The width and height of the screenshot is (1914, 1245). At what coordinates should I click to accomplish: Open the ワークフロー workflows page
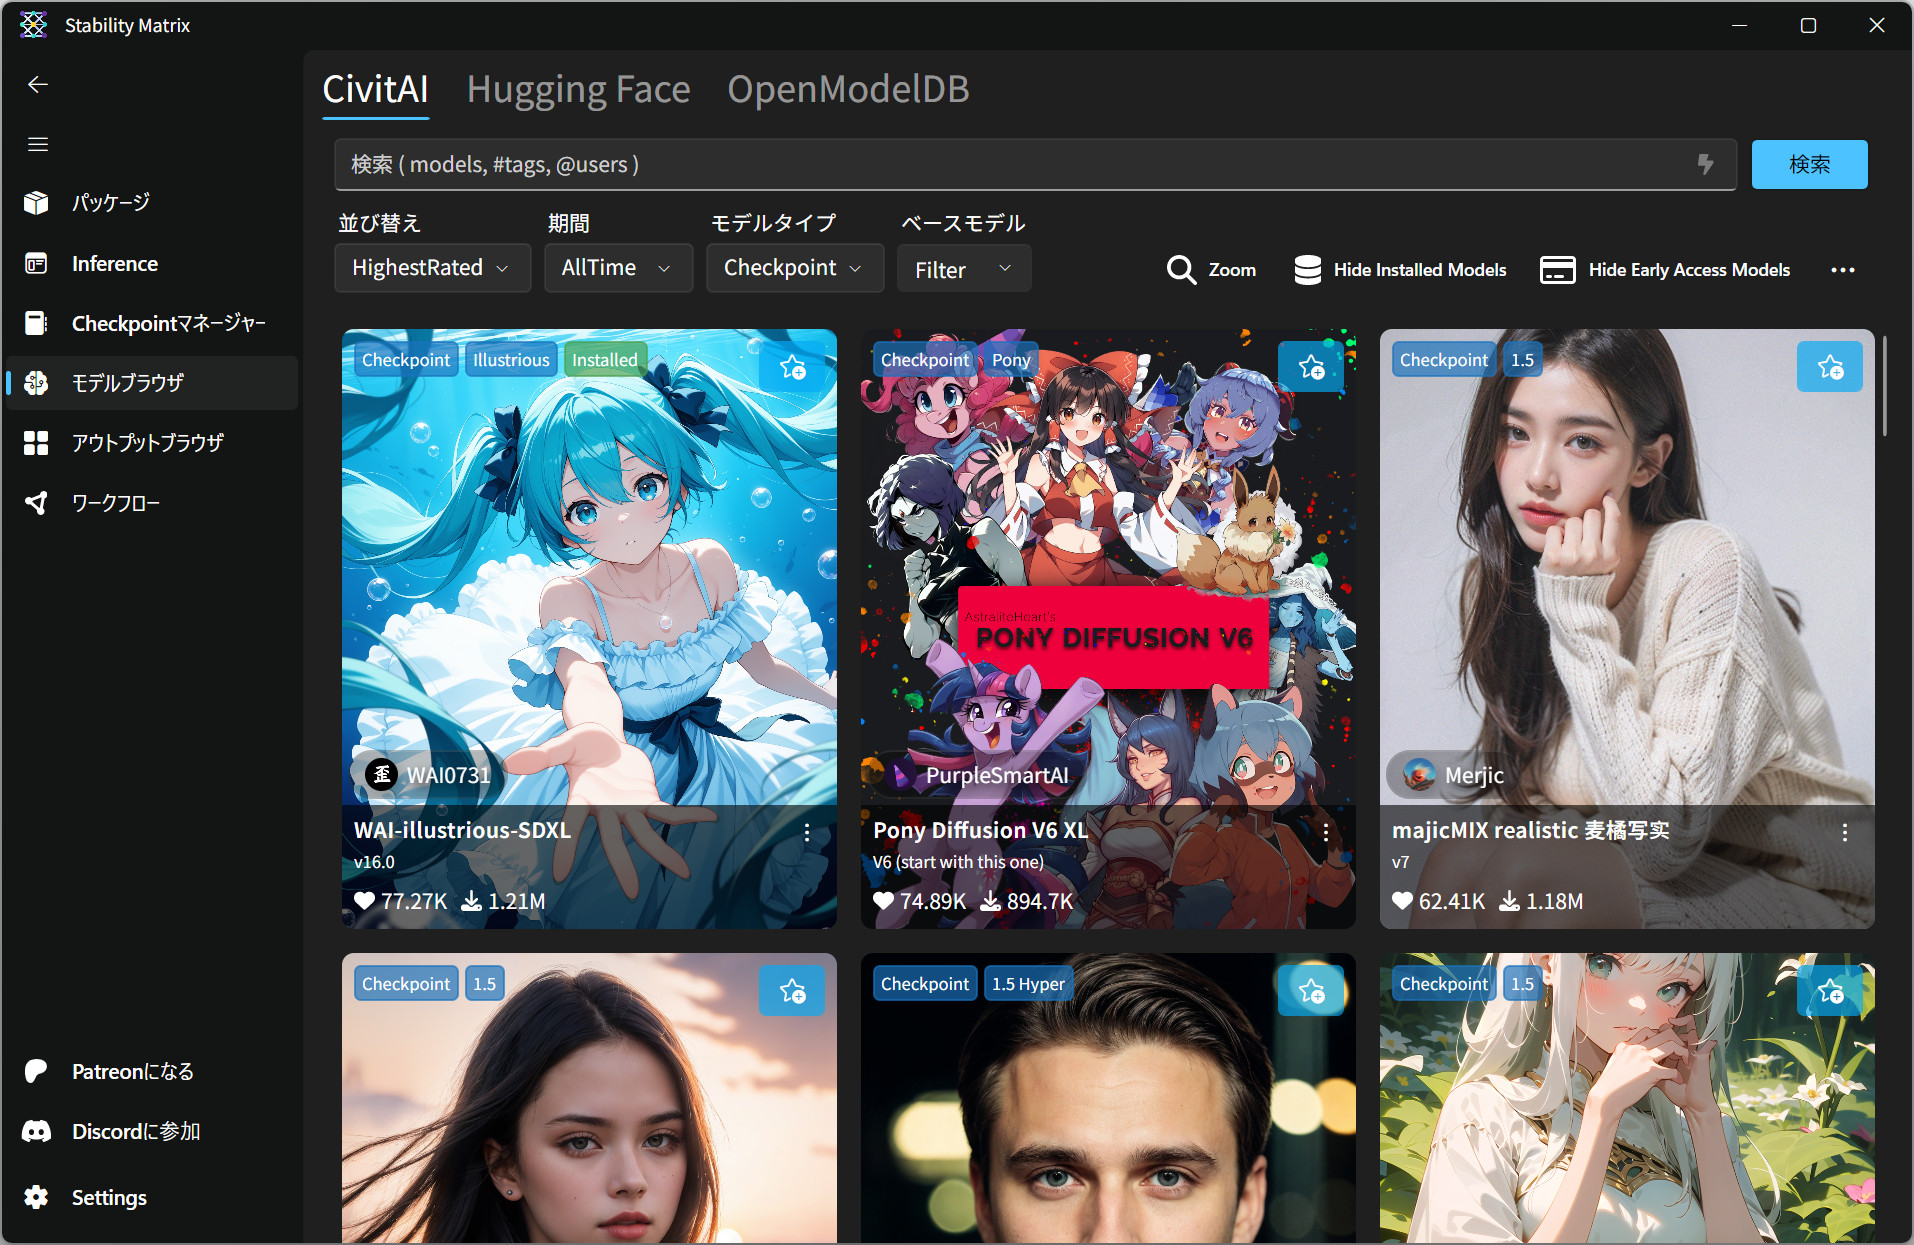[x=115, y=503]
